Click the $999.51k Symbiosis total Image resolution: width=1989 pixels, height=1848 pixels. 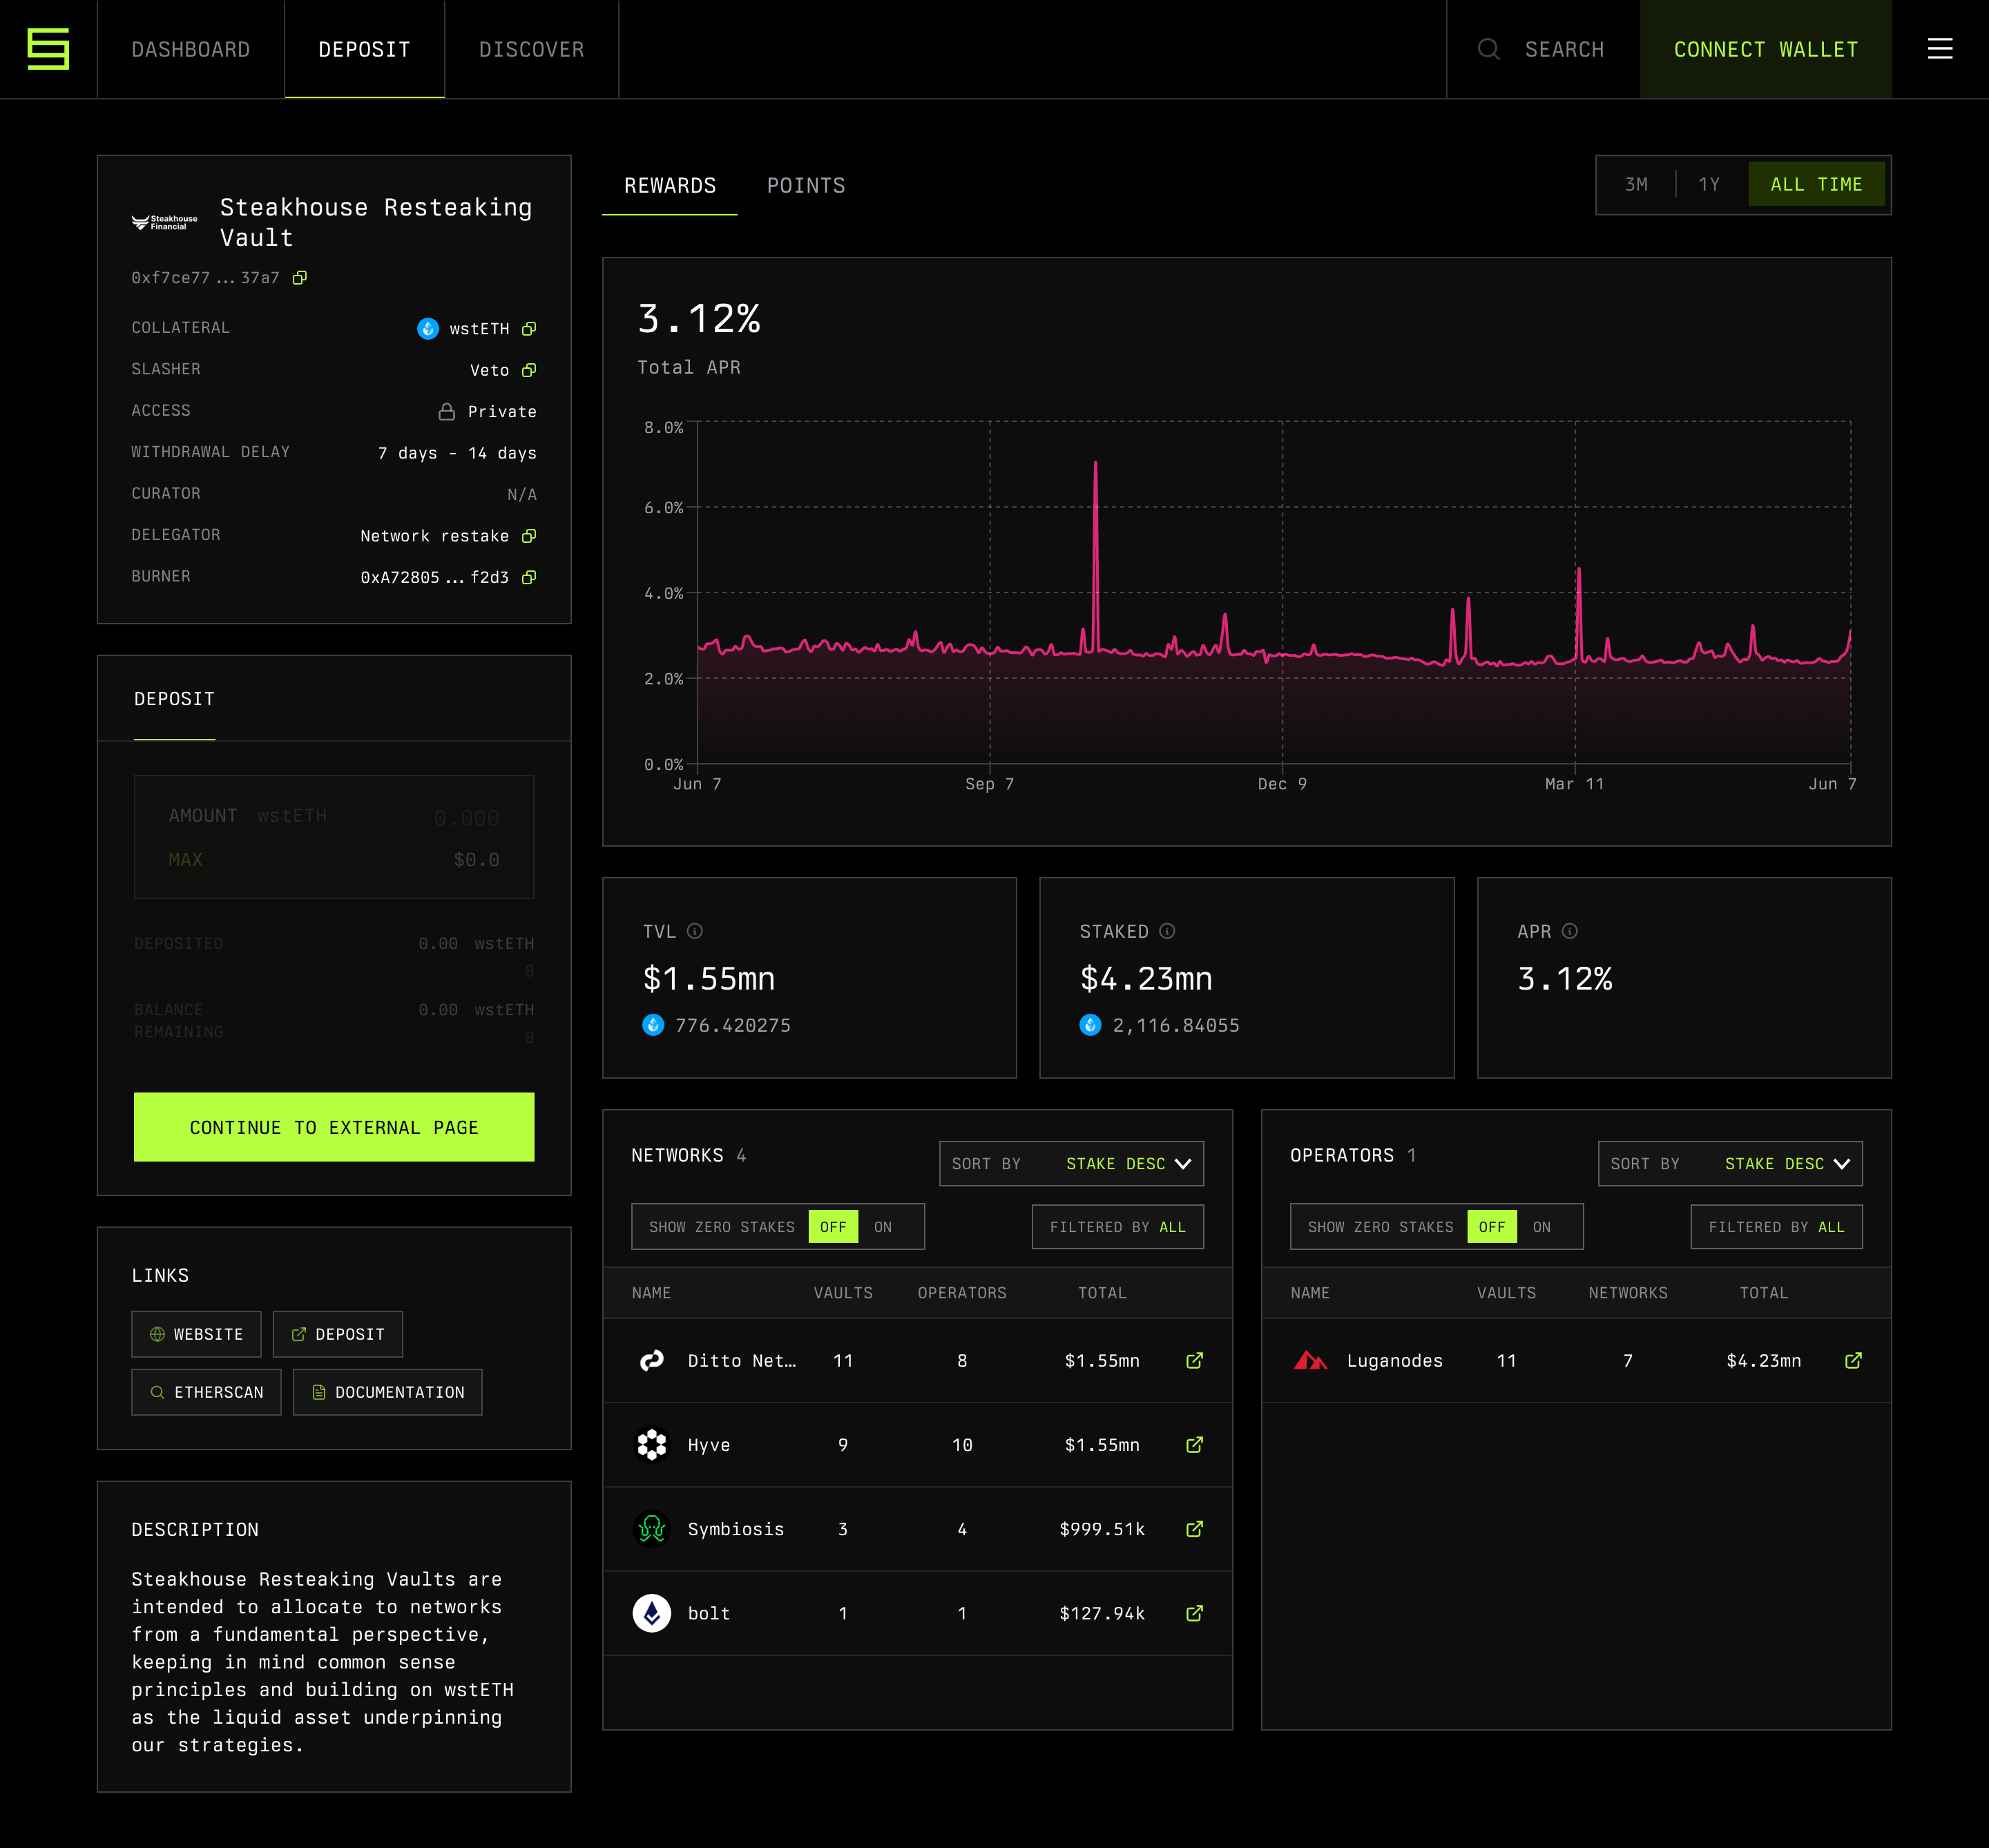1102,1529
